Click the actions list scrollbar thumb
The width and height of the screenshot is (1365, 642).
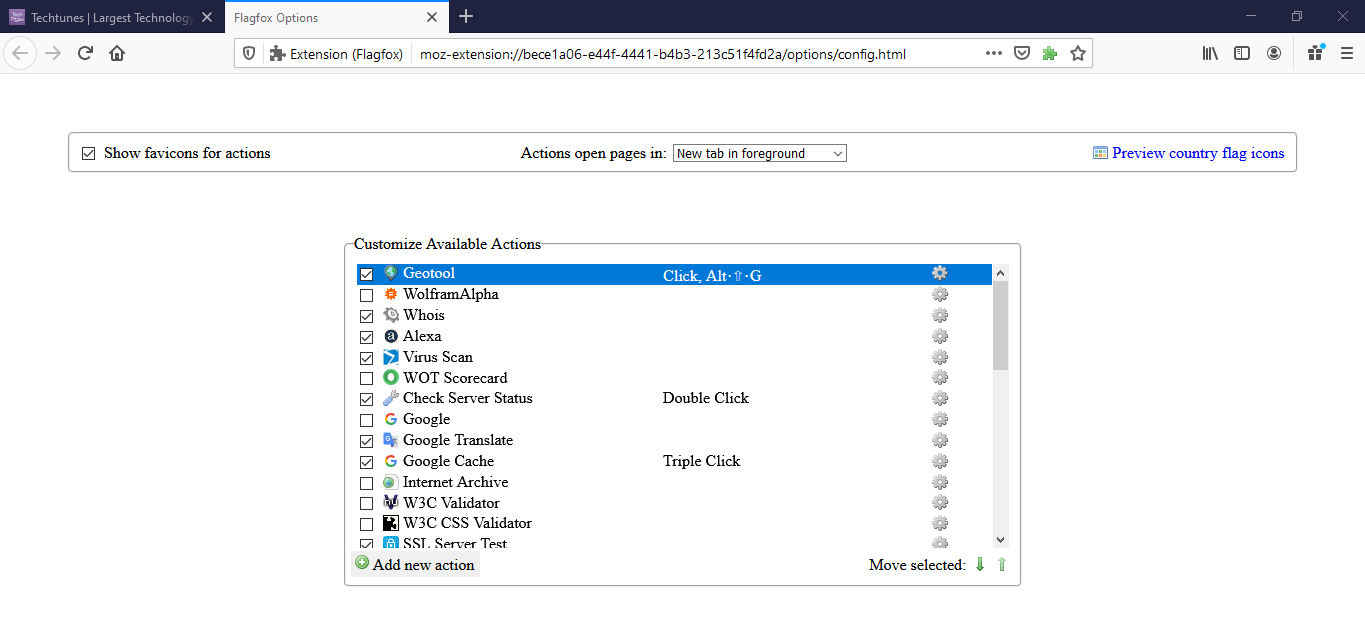(x=1000, y=325)
